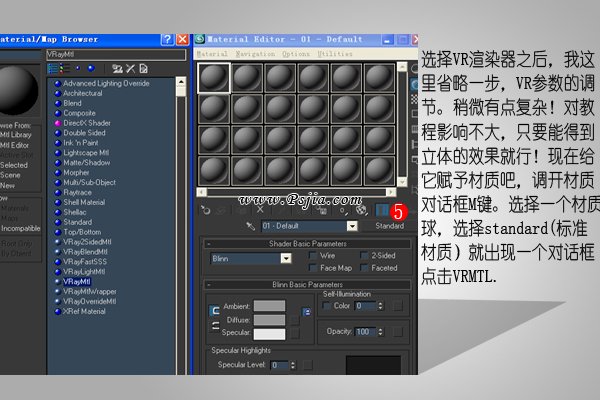
Task: Check the Face Map option
Action: pyautogui.click(x=314, y=268)
